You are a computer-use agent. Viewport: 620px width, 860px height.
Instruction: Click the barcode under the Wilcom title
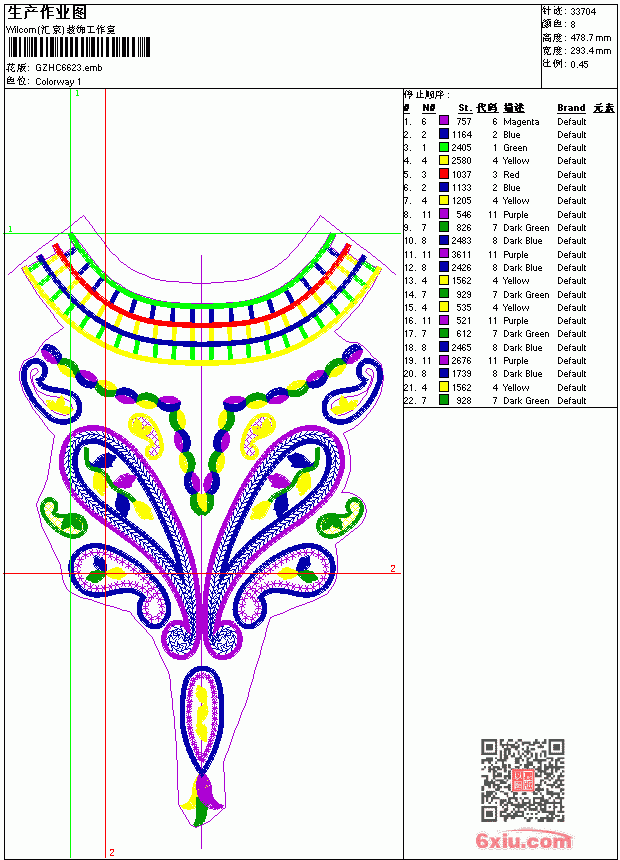78,47
